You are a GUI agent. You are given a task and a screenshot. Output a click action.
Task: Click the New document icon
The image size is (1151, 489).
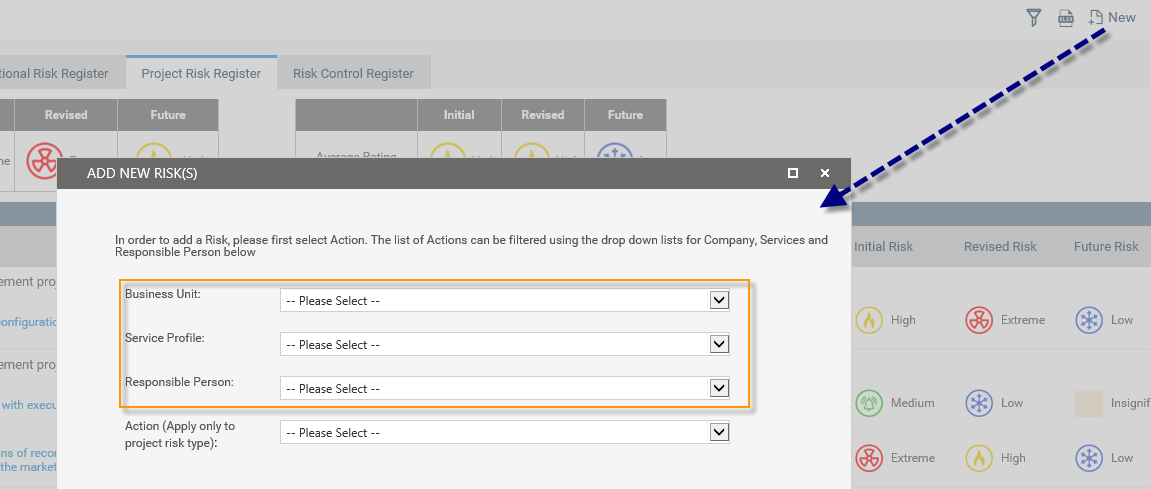click(x=1096, y=18)
